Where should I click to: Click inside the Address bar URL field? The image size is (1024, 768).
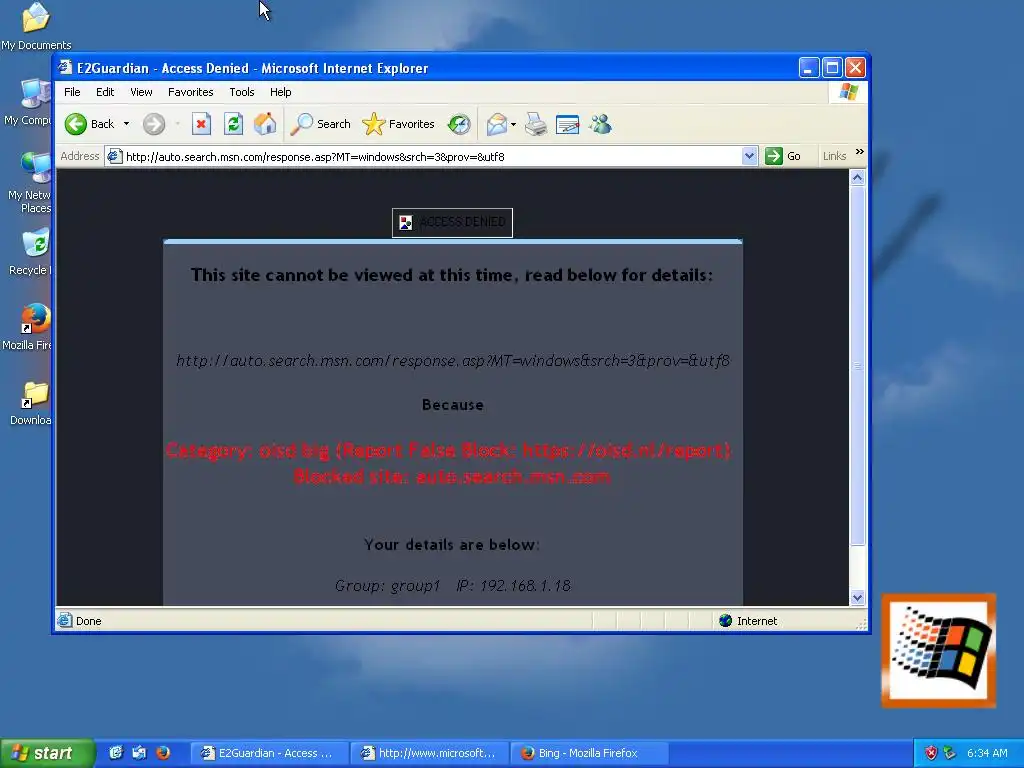[x=431, y=157]
